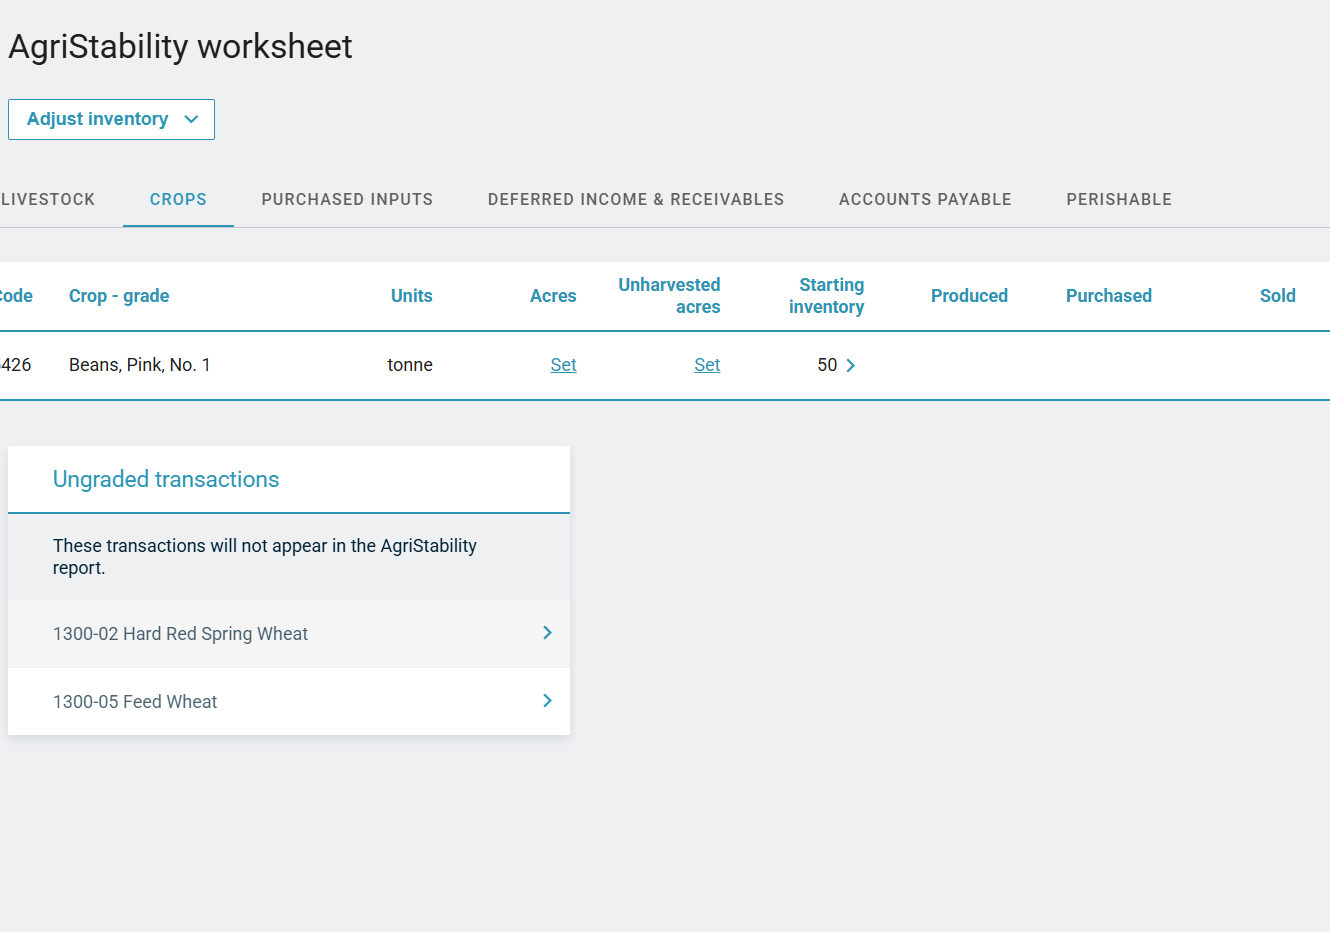Viewport: 1330px width, 932px height.
Task: Click the Produced column header
Action: click(x=968, y=296)
